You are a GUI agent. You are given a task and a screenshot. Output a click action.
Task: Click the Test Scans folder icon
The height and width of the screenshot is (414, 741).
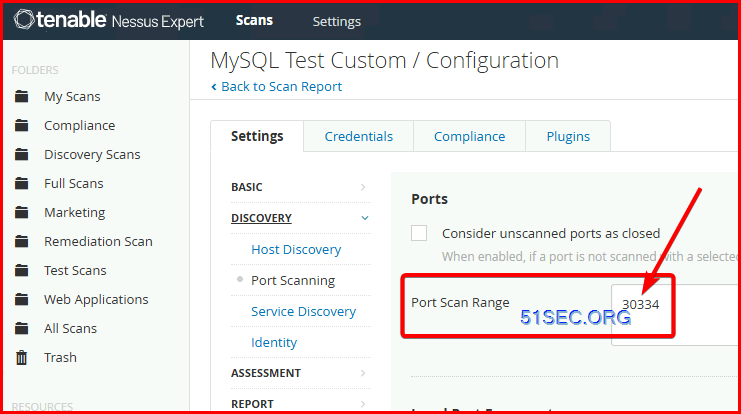point(21,270)
